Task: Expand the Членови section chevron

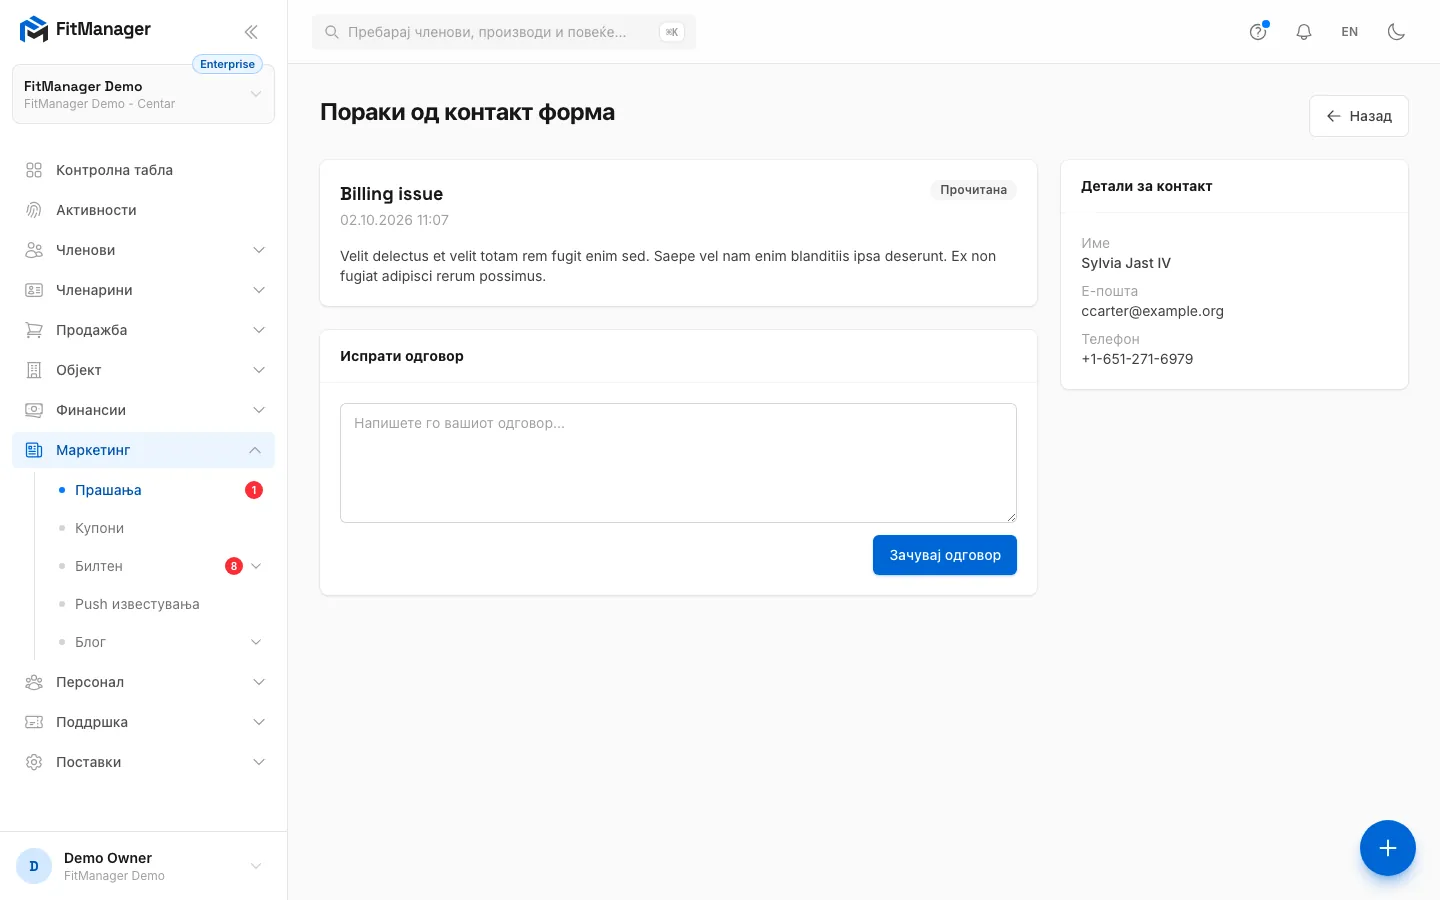Action: pos(259,250)
